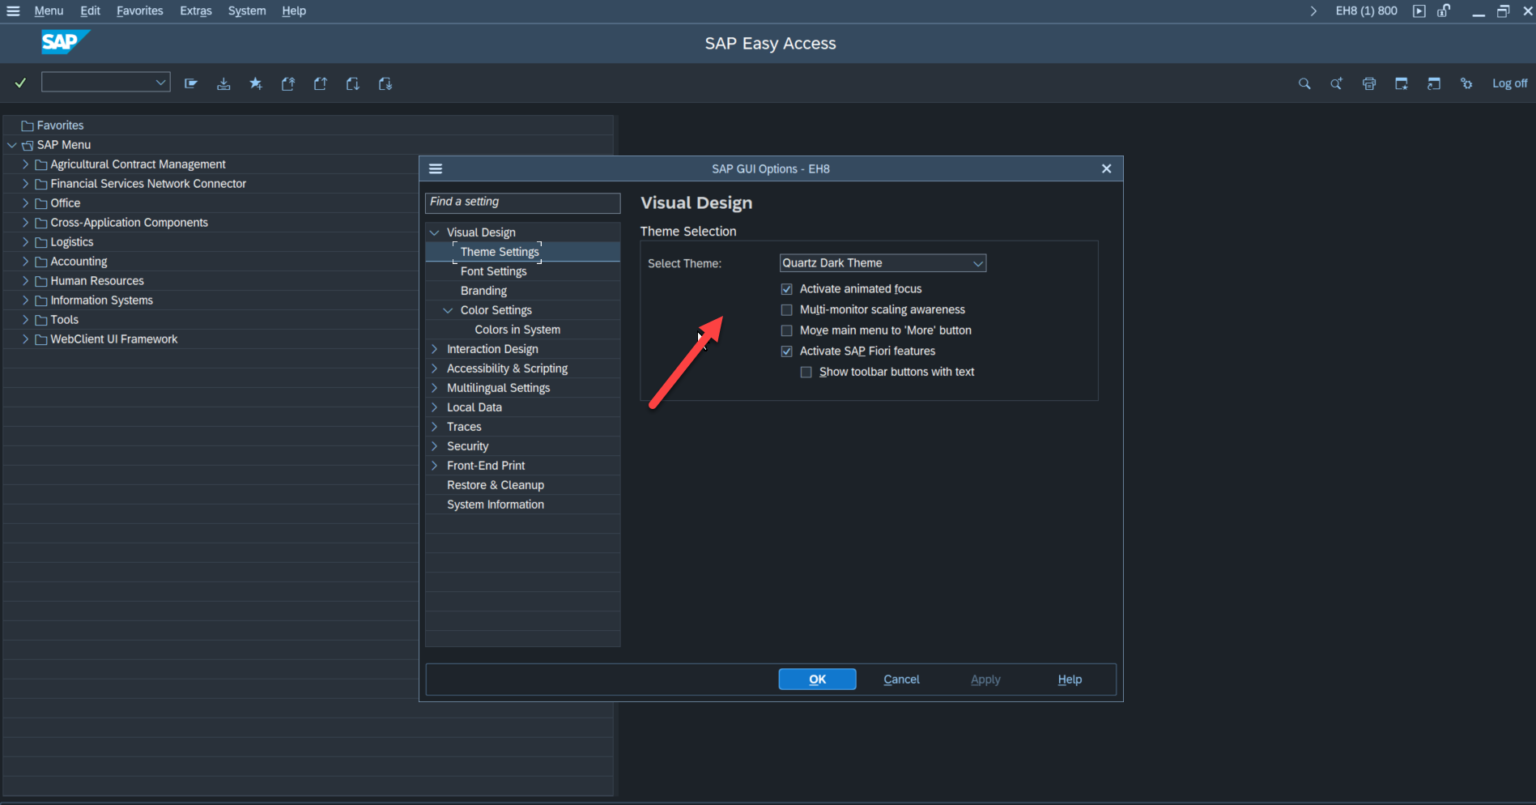Click the Print icon in toolbar
The width and height of the screenshot is (1536, 805).
pyautogui.click(x=1369, y=84)
